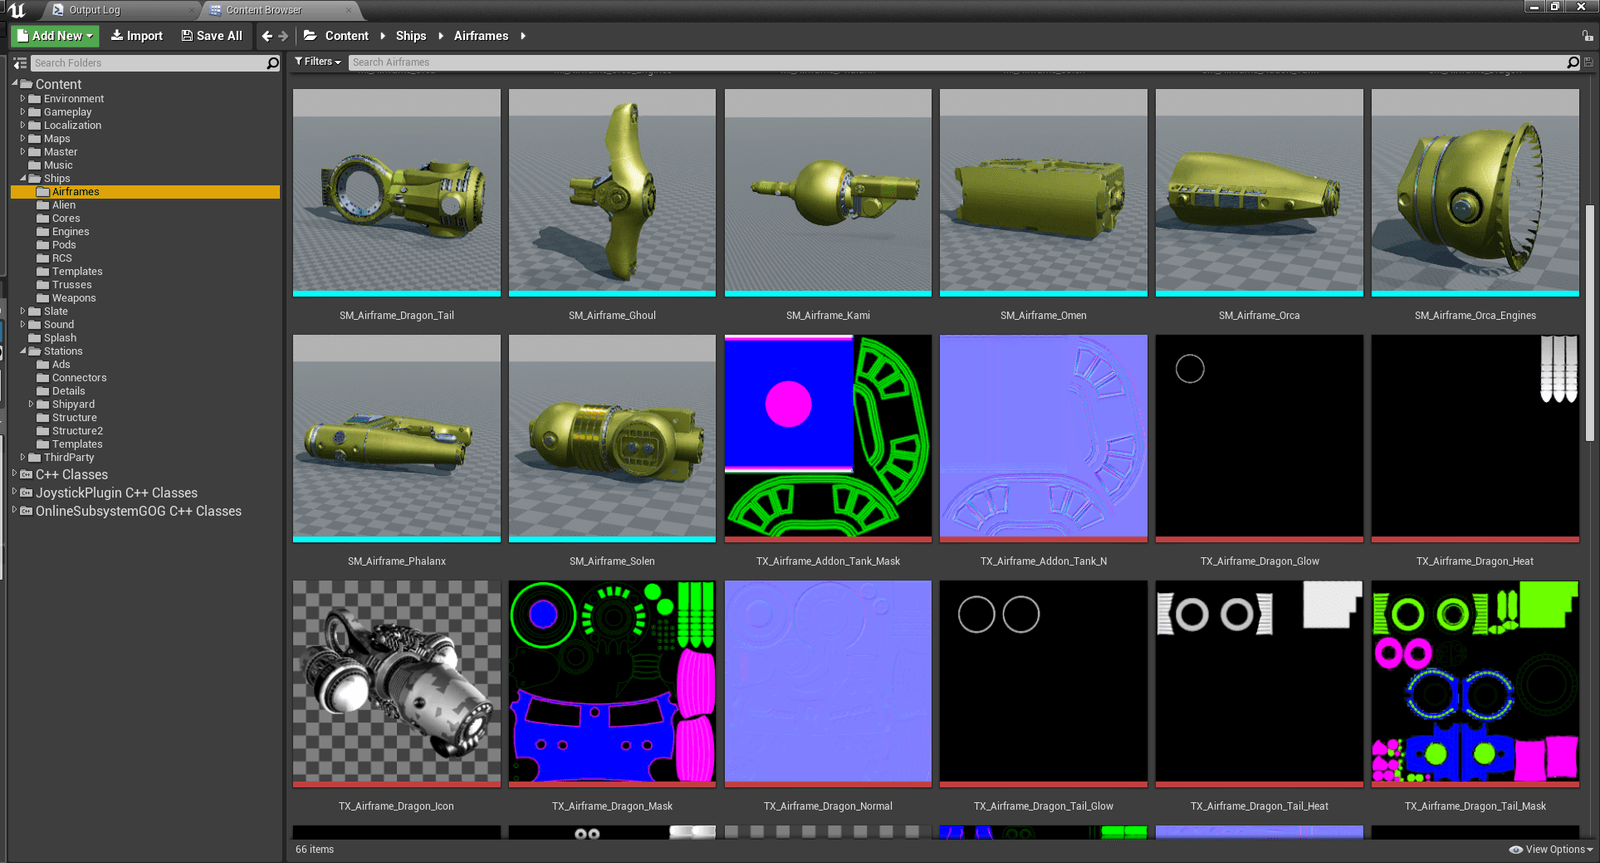The image size is (1600, 863).
Task: Toggle the sources panel icon
Action: (20, 63)
